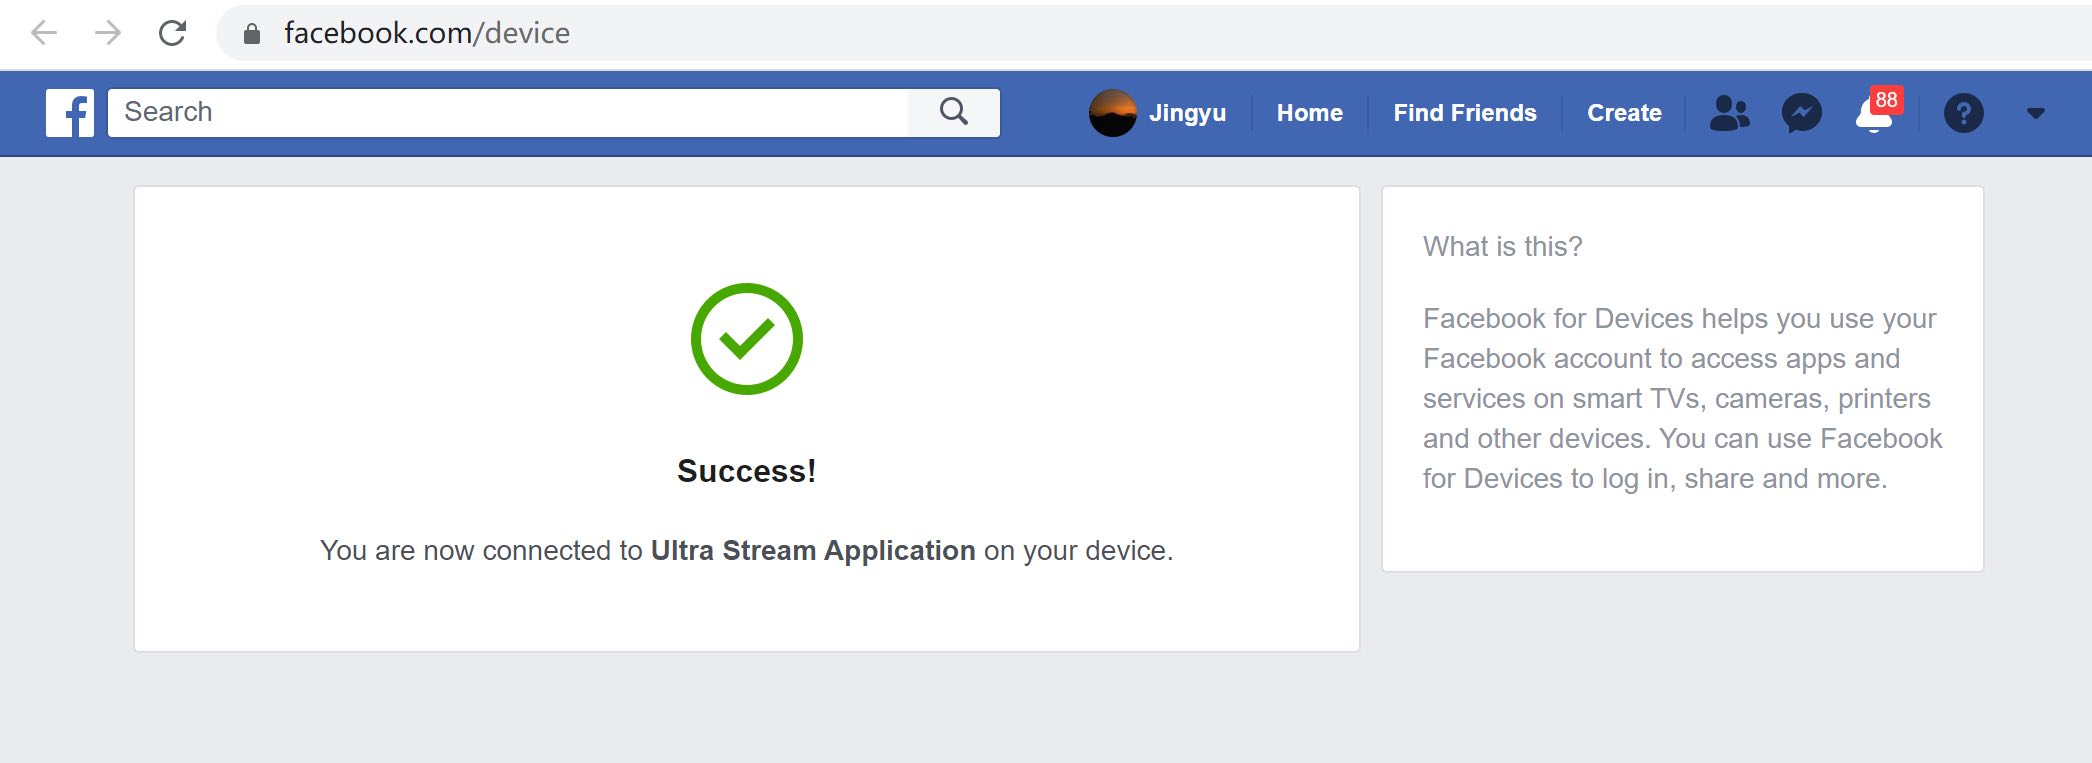Click the browser forward arrow
This screenshot has height=763, width=2092.
[x=108, y=33]
